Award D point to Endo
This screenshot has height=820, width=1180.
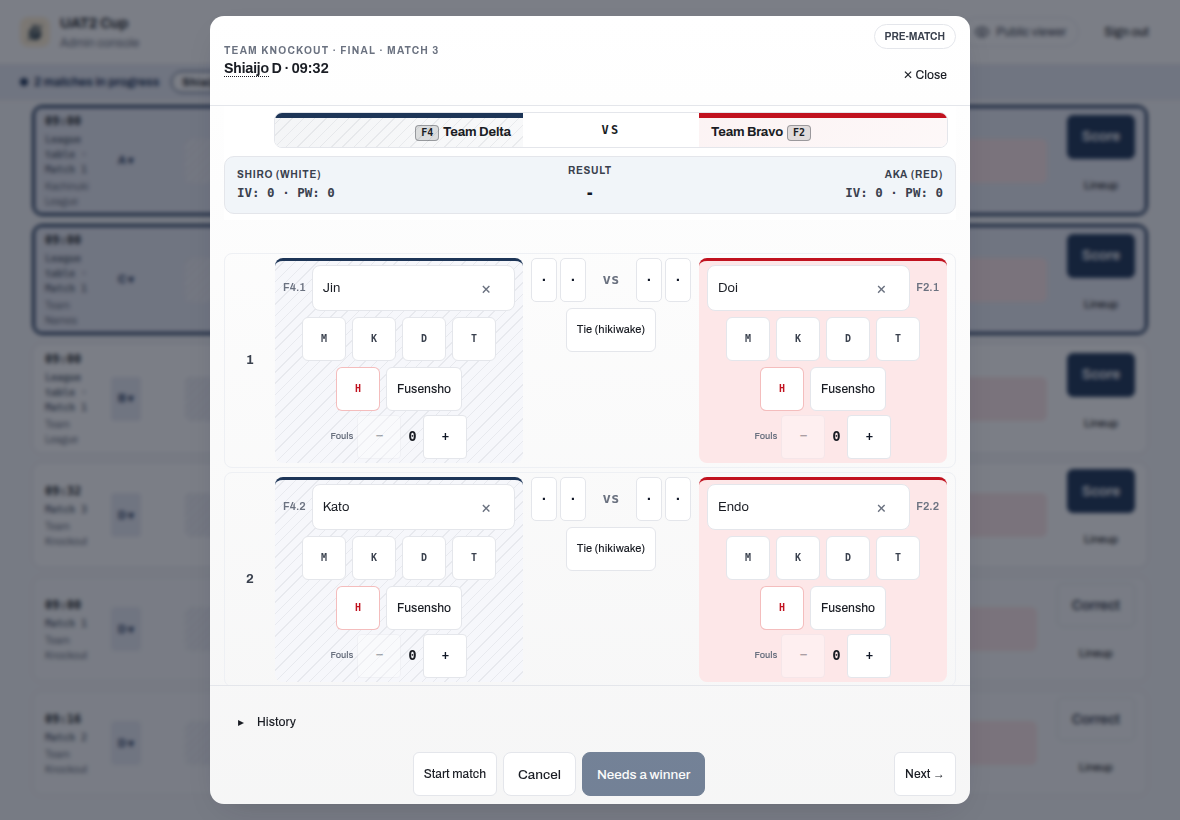click(x=847, y=557)
